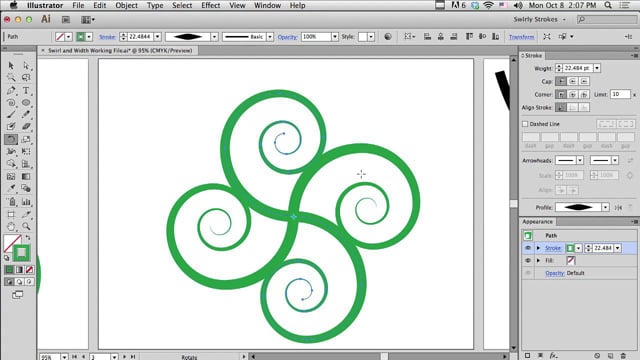Select the Type tool
The width and height of the screenshot is (640, 360).
(x=26, y=90)
